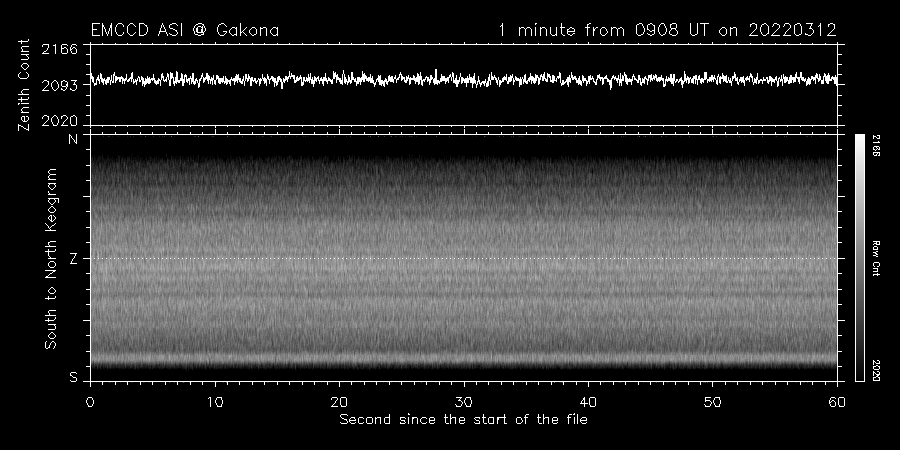Click the 'South to North Keogram' axis label

pyautogui.click(x=51, y=258)
